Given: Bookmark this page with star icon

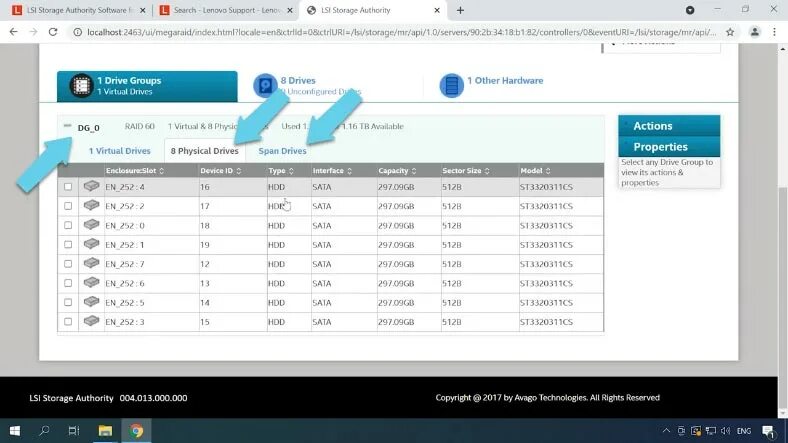Looking at the screenshot, I should click(730, 32).
